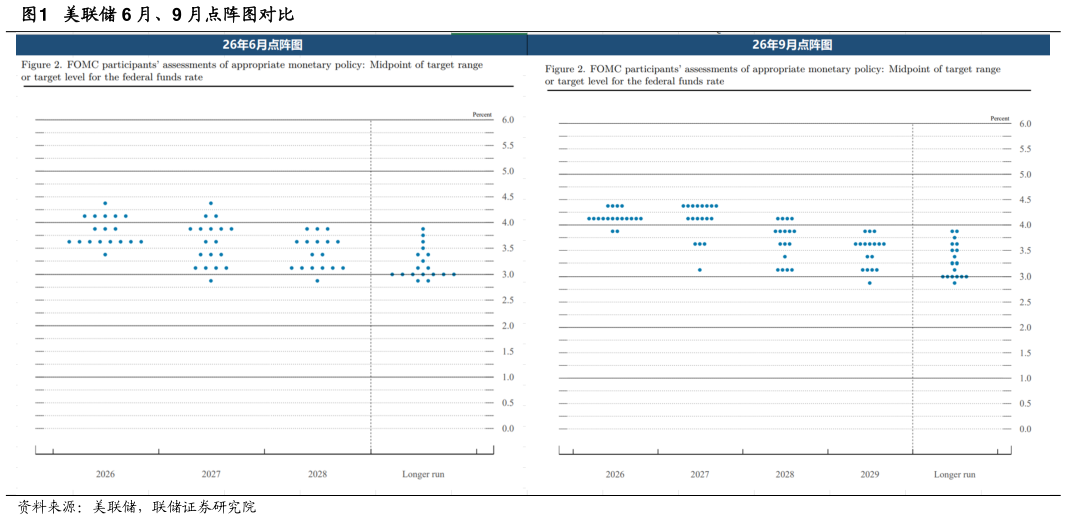Click the 3.0 axis value in June chart

point(508,274)
